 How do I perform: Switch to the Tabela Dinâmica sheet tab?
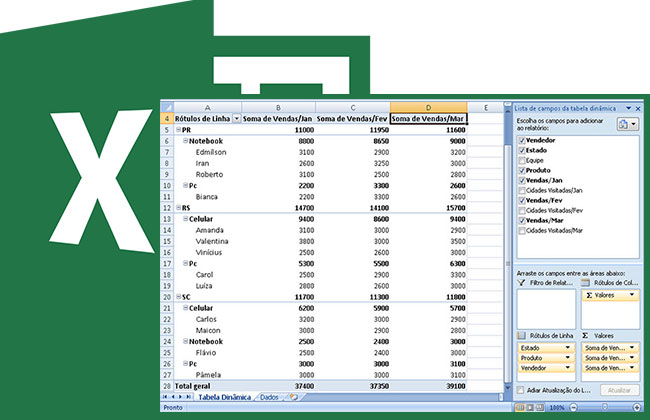224,397
